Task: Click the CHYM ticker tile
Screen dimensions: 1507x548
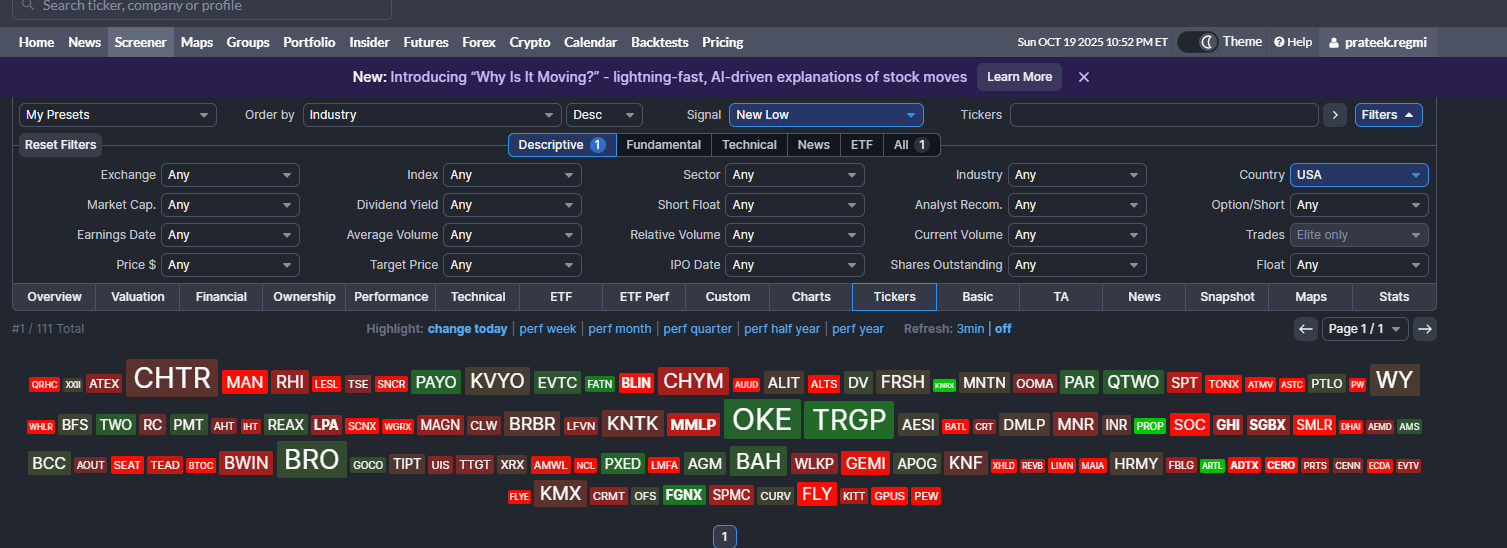Action: (694, 381)
